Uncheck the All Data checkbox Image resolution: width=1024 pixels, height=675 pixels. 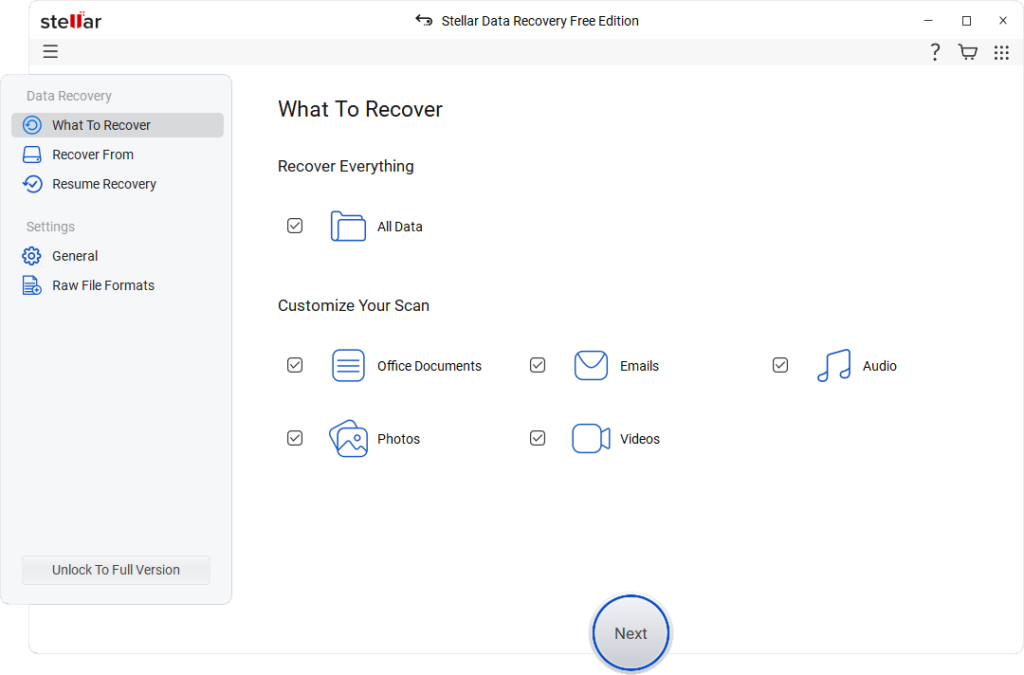tap(295, 226)
